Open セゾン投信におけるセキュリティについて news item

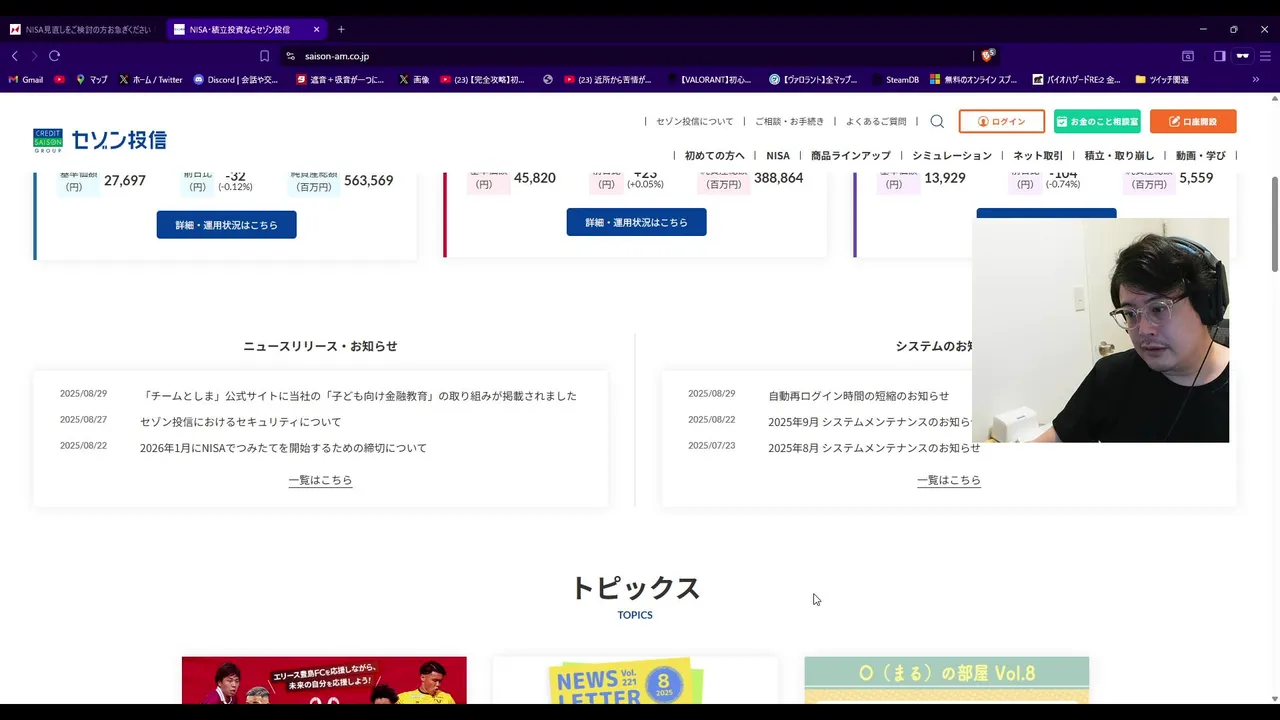[241, 422]
